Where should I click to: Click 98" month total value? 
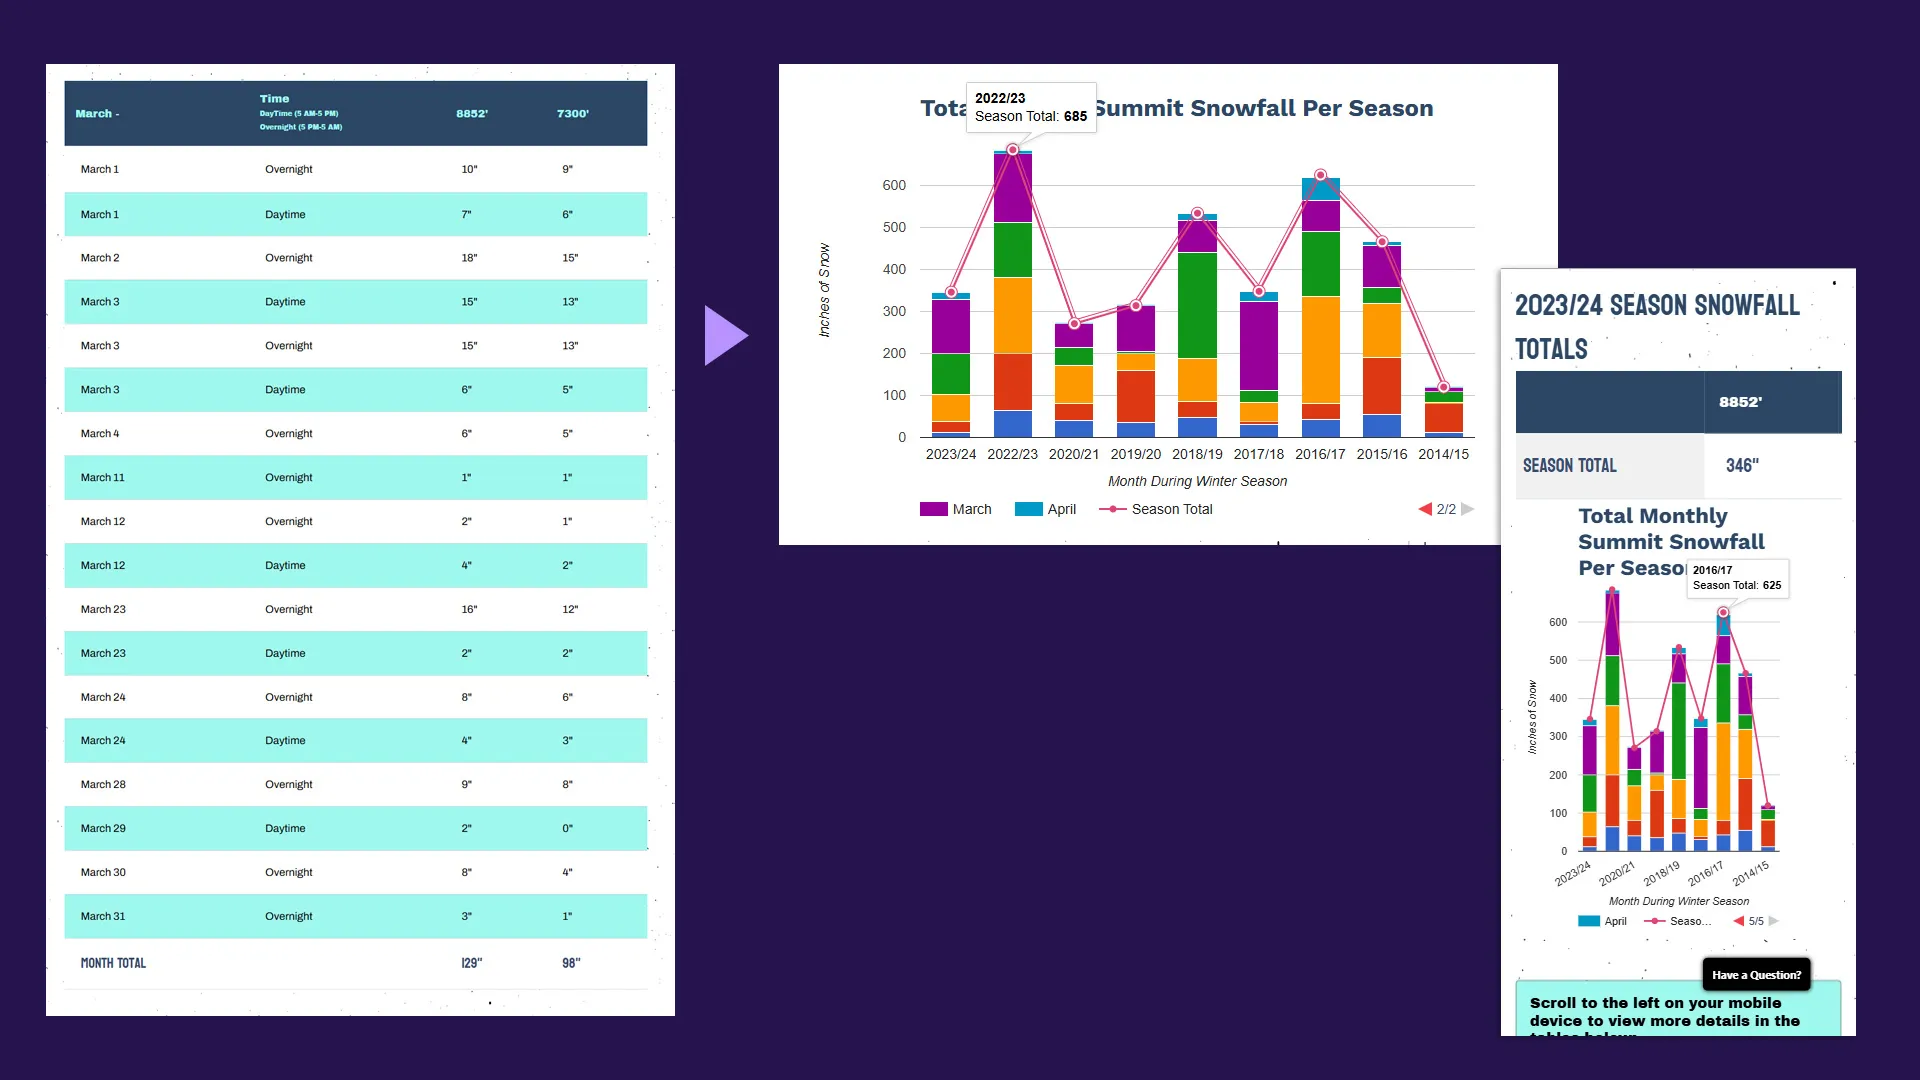click(571, 963)
